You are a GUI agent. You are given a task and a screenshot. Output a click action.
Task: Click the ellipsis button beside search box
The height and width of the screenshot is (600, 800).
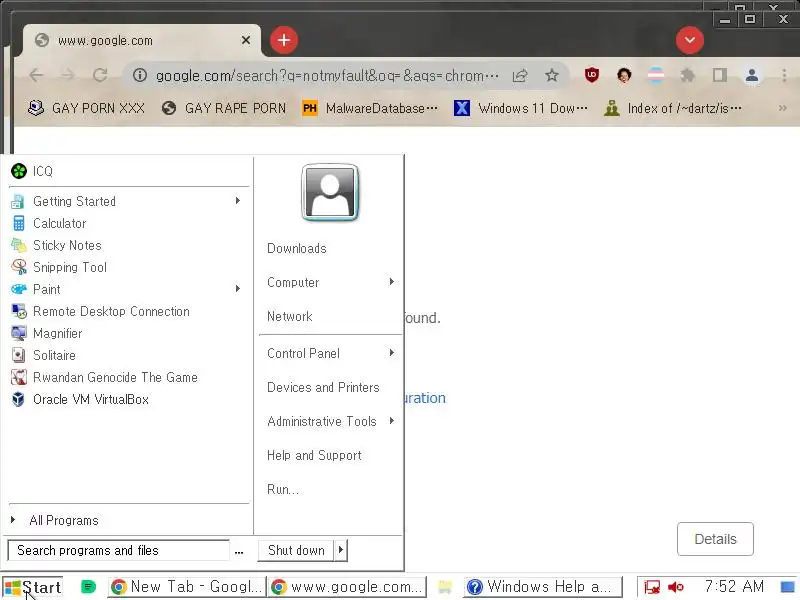click(x=239, y=551)
